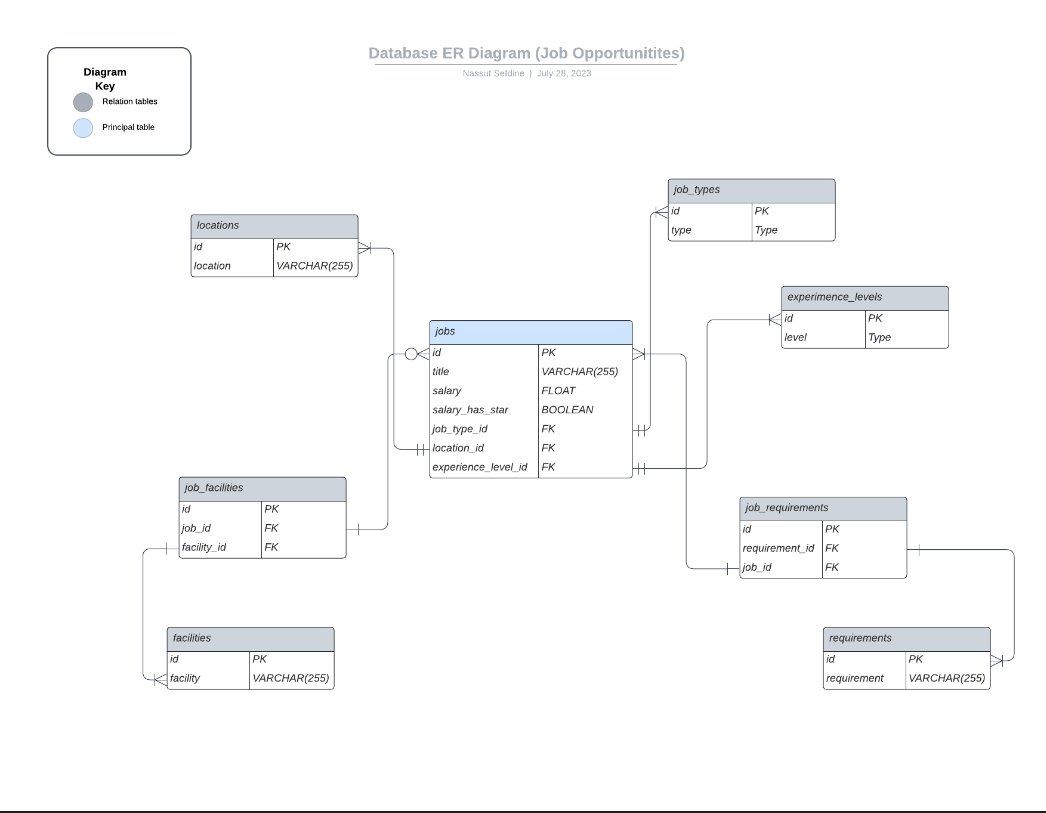Click the 'Nassuf Sefdine | July 28, 2023' subtitle
This screenshot has width=1046, height=813.
526,73
